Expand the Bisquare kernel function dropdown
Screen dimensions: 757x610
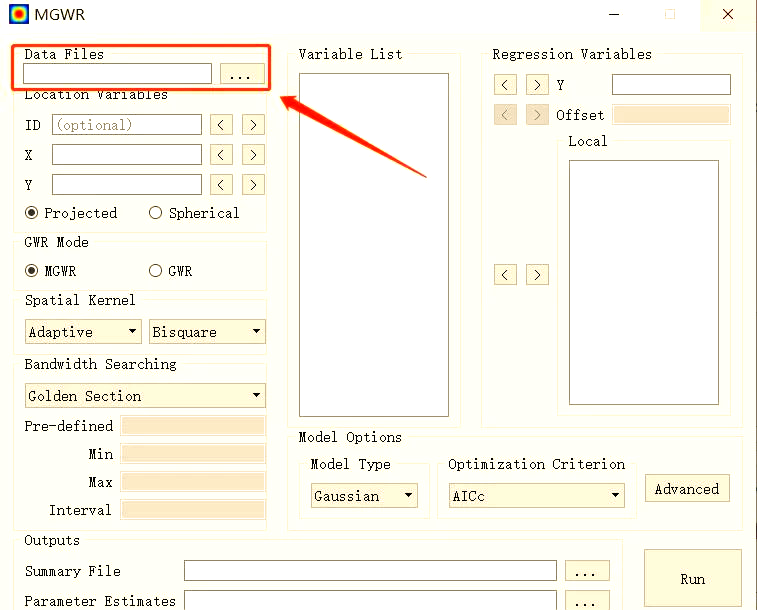tap(207, 332)
